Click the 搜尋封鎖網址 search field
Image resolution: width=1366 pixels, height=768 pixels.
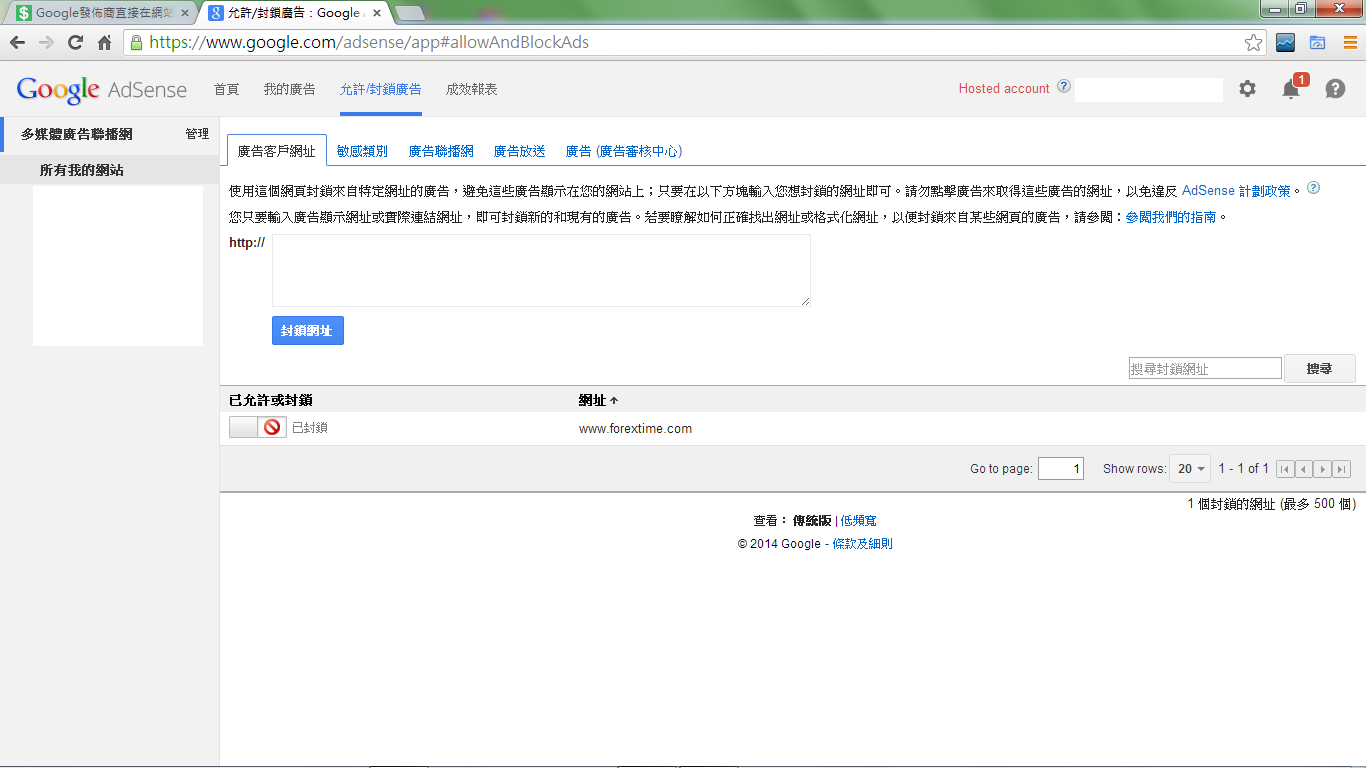pos(1205,368)
